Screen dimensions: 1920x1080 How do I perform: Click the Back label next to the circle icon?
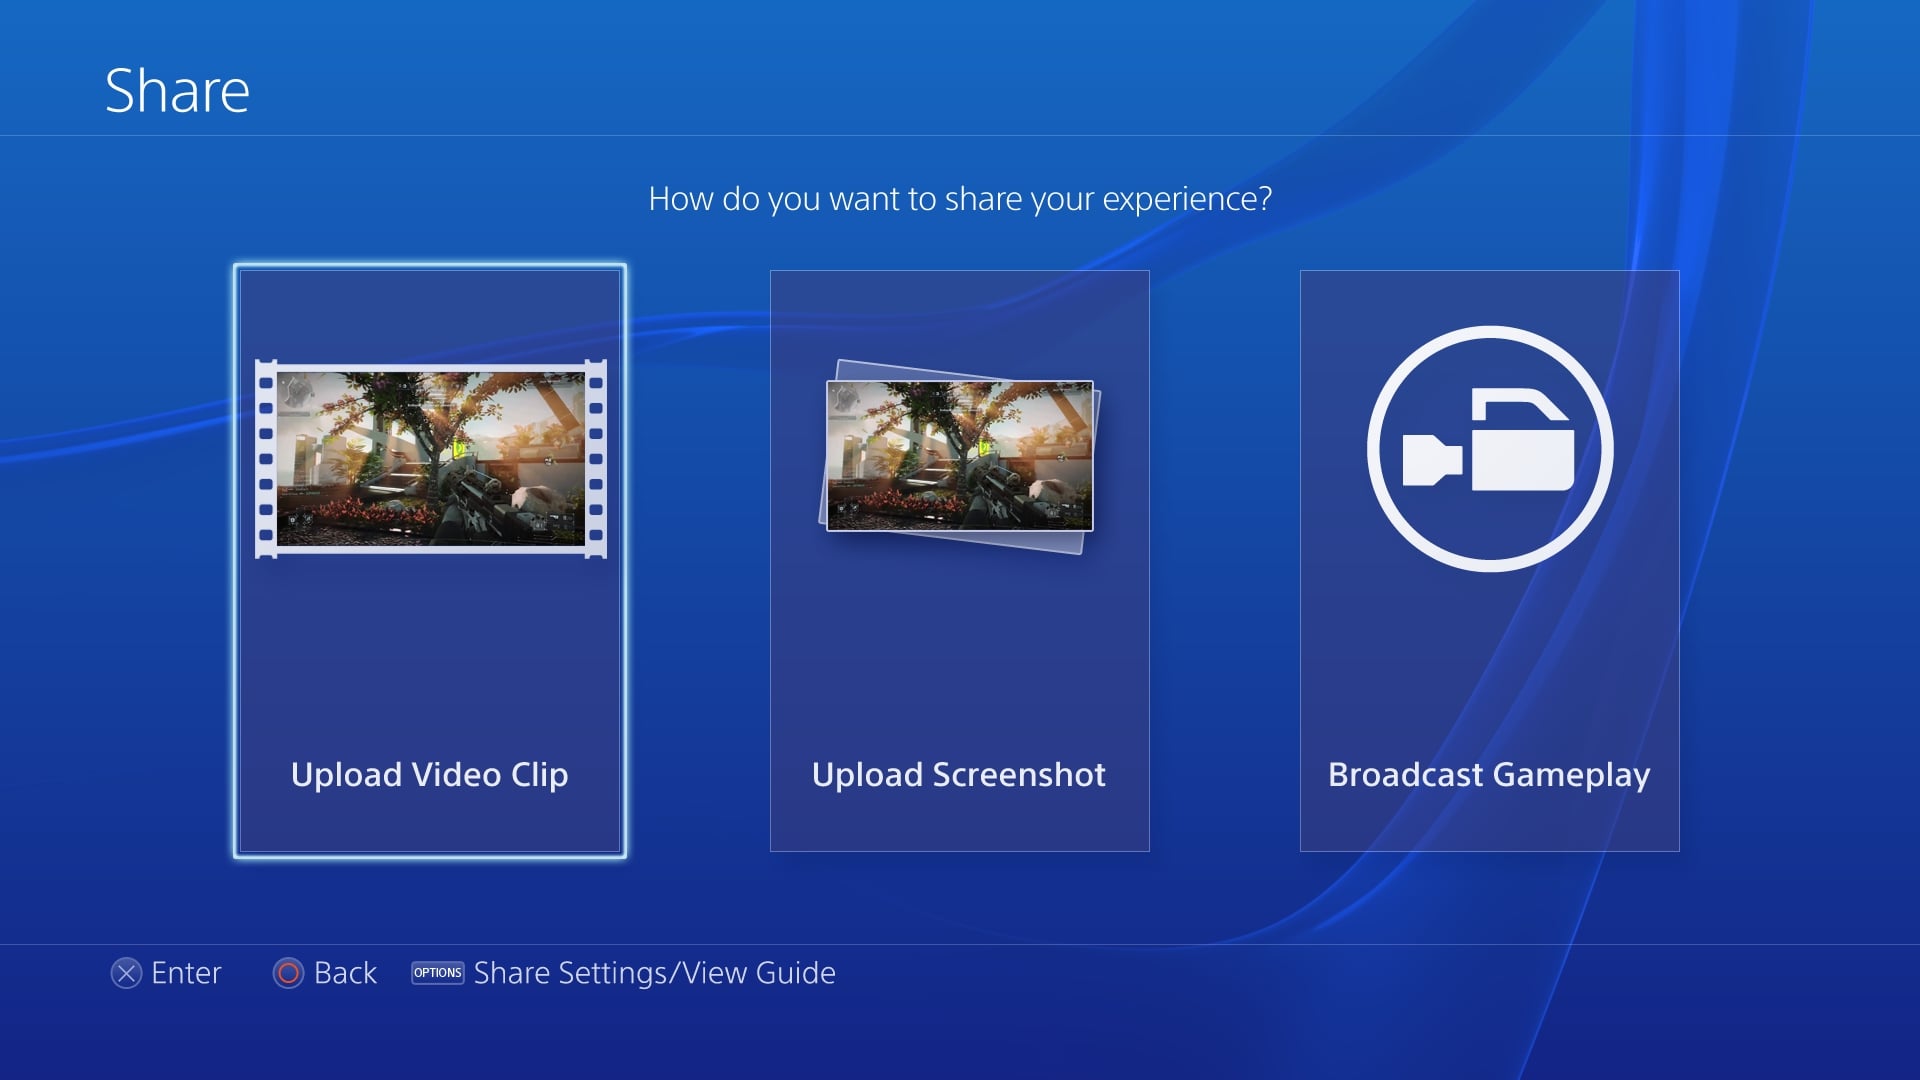click(x=345, y=973)
